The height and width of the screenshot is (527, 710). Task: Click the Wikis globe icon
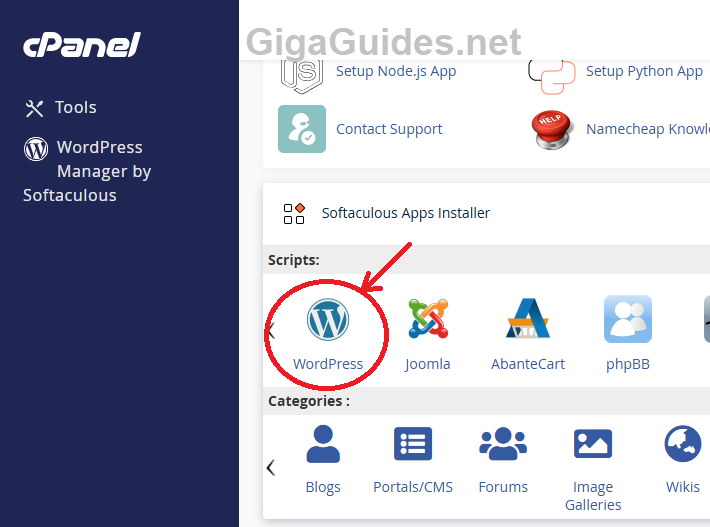pos(683,444)
